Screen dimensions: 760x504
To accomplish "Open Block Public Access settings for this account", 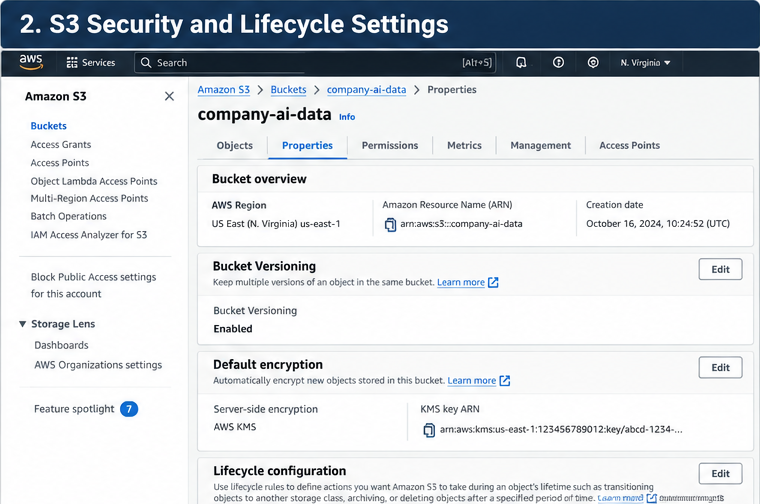I will (x=94, y=285).
